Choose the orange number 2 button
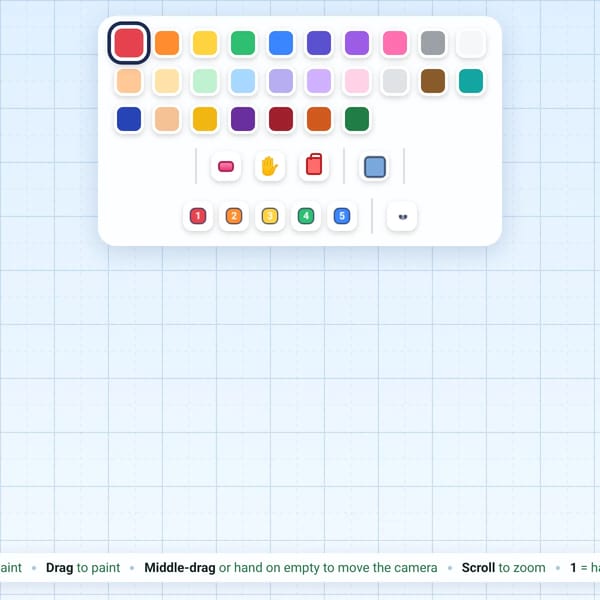The width and height of the screenshot is (600, 600). click(x=234, y=216)
